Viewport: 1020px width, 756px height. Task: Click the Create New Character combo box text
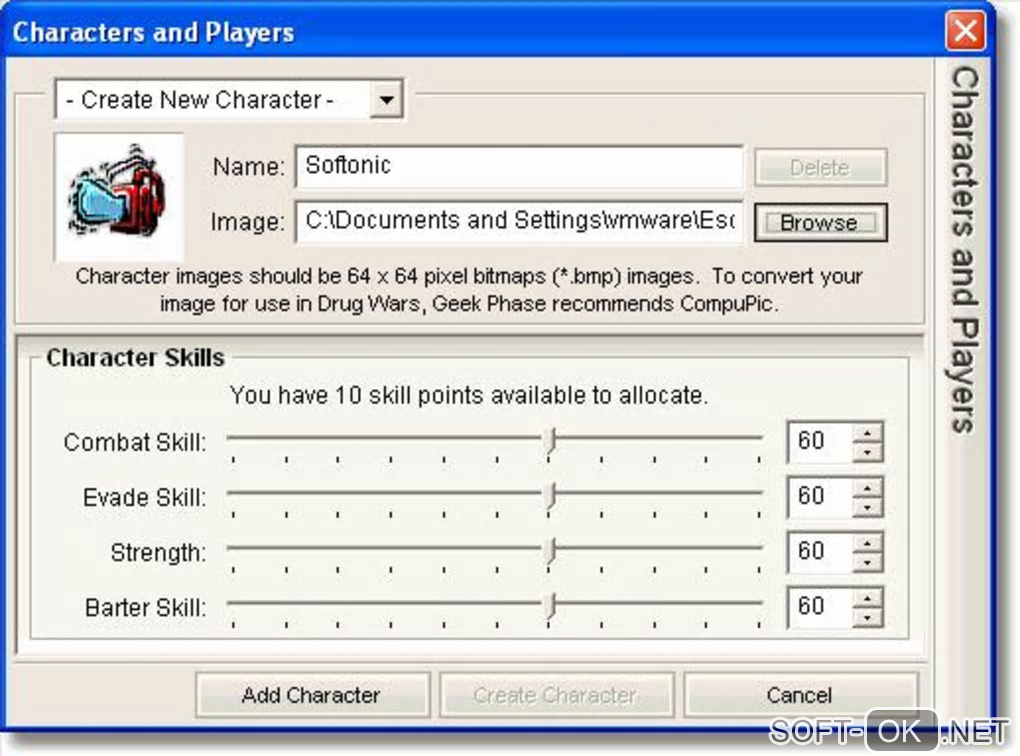pos(201,100)
